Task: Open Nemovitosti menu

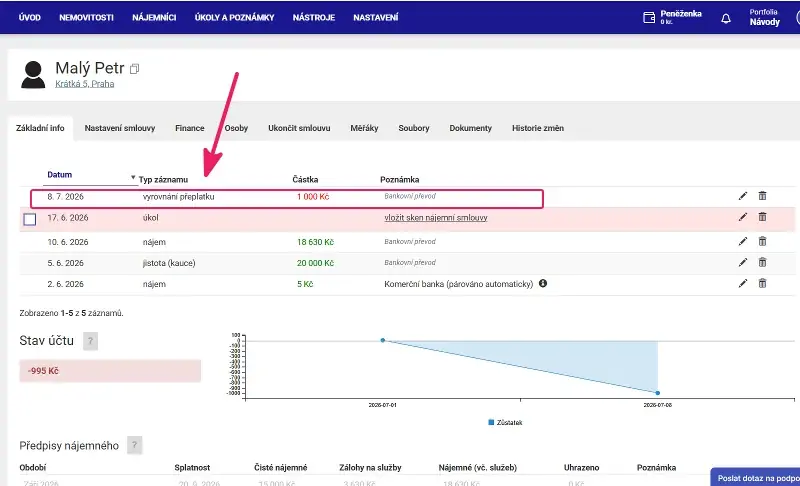Action: tap(86, 17)
